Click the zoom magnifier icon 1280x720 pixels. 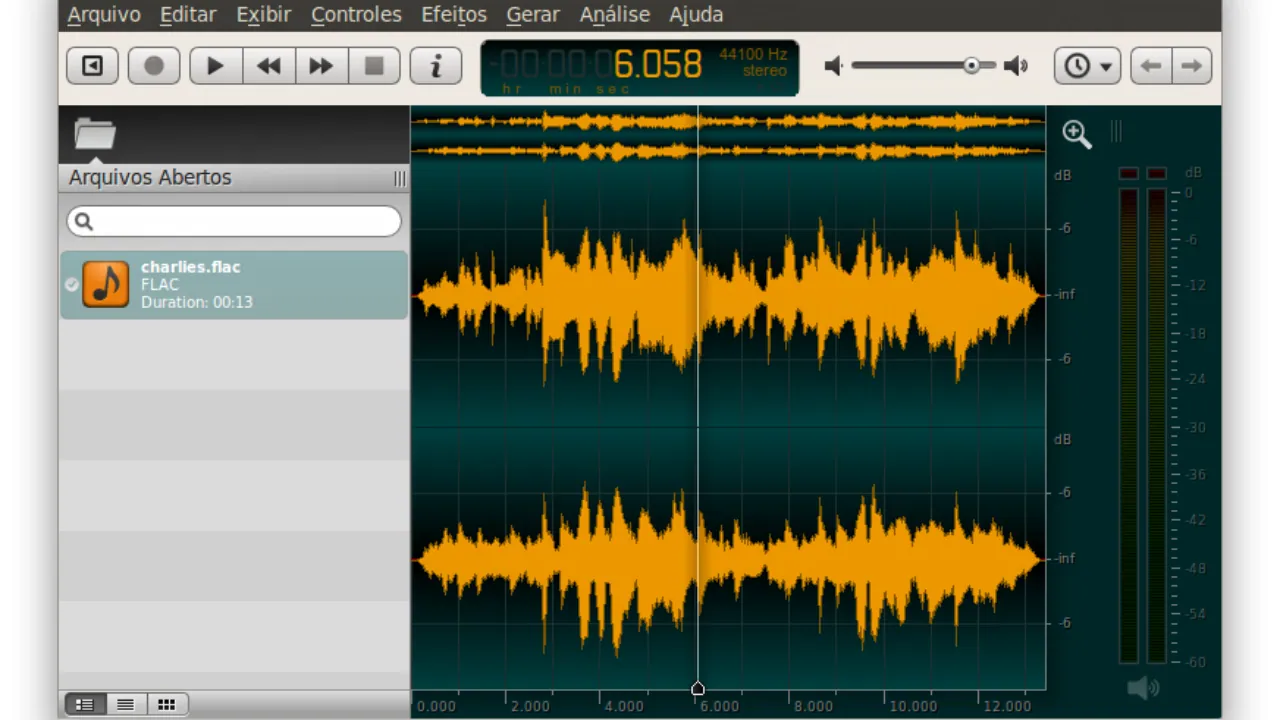click(1076, 134)
